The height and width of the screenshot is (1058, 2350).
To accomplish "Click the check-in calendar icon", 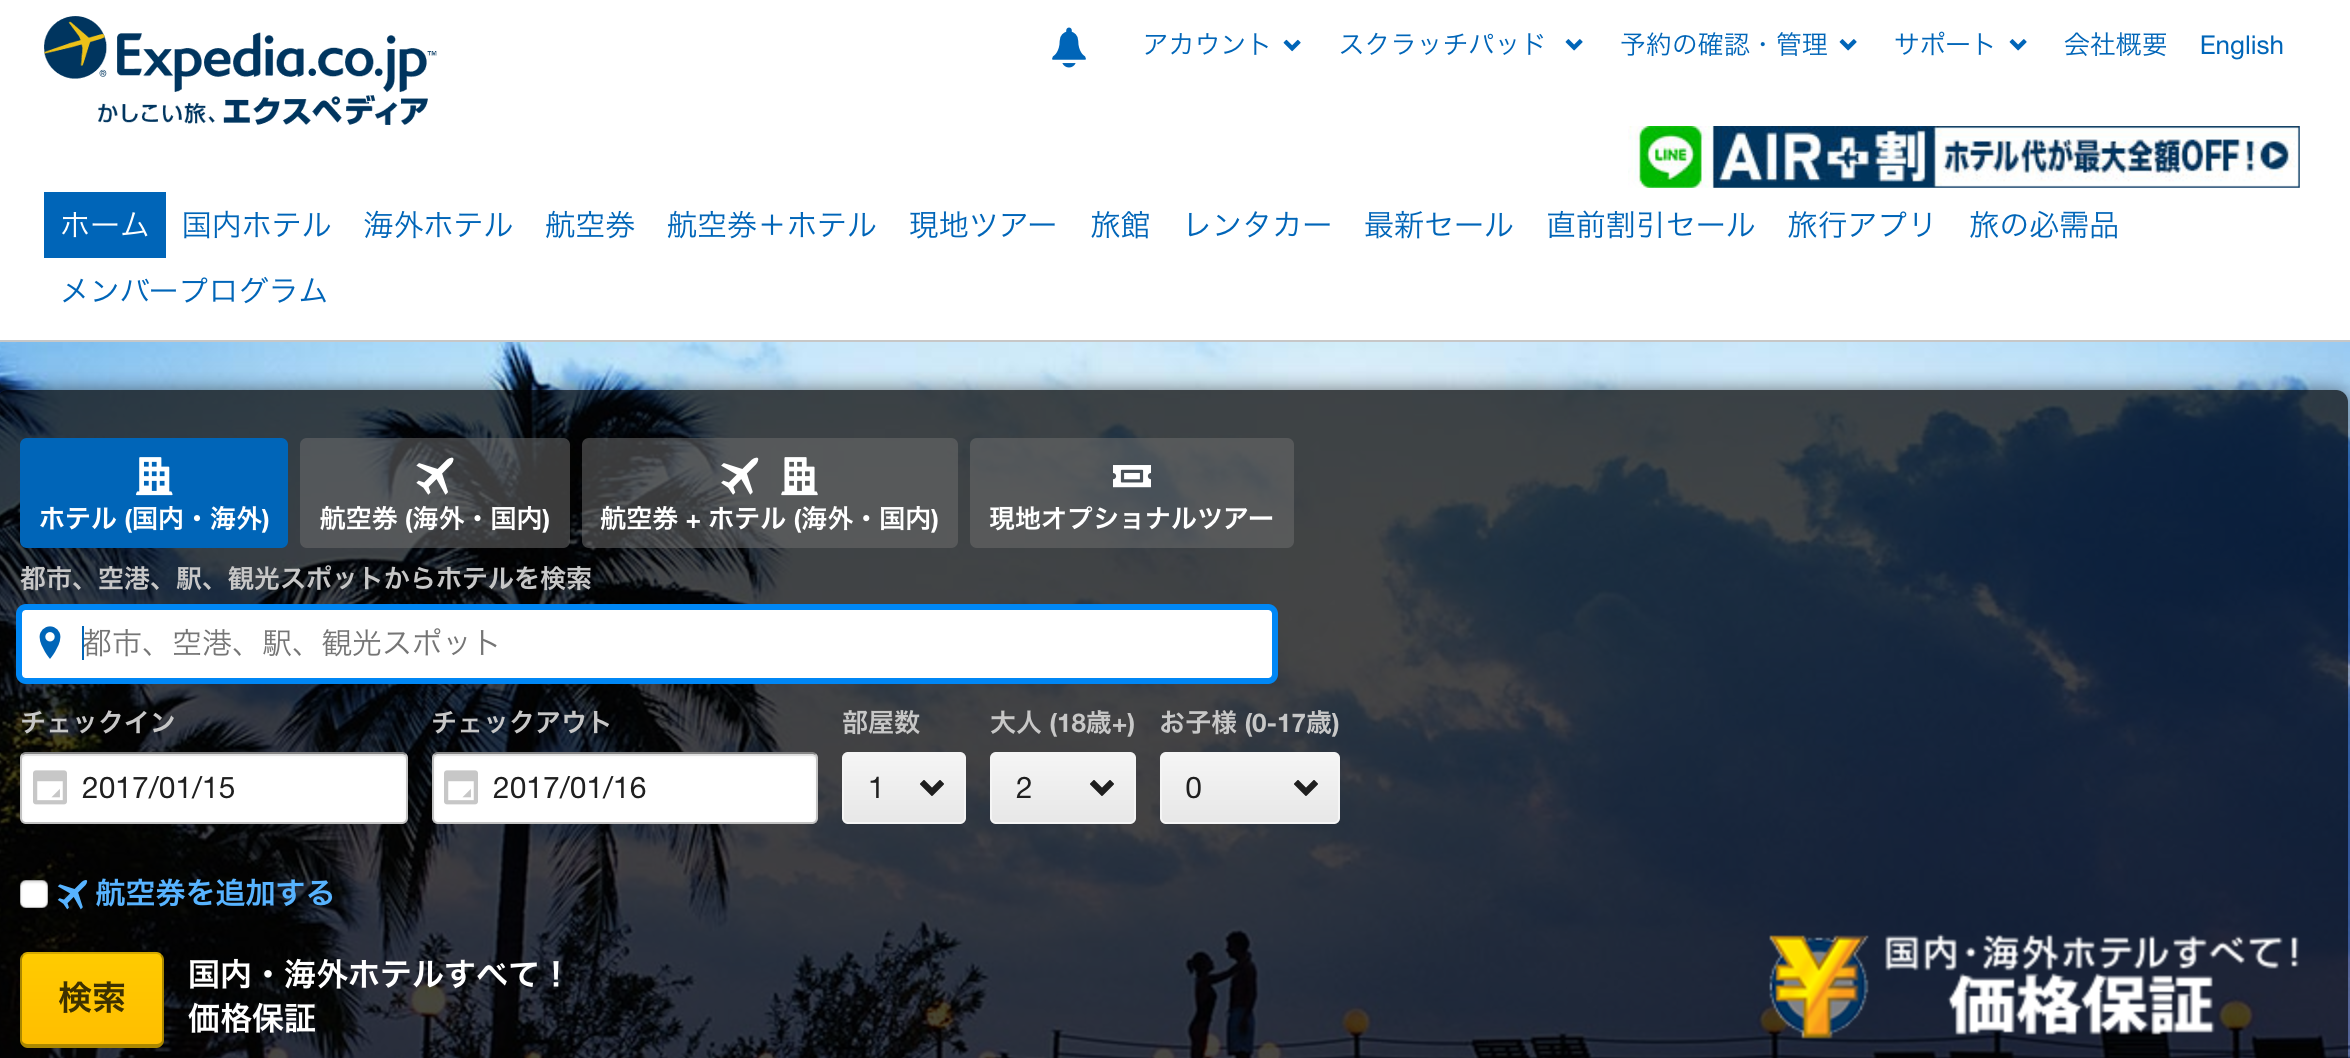I will [50, 788].
